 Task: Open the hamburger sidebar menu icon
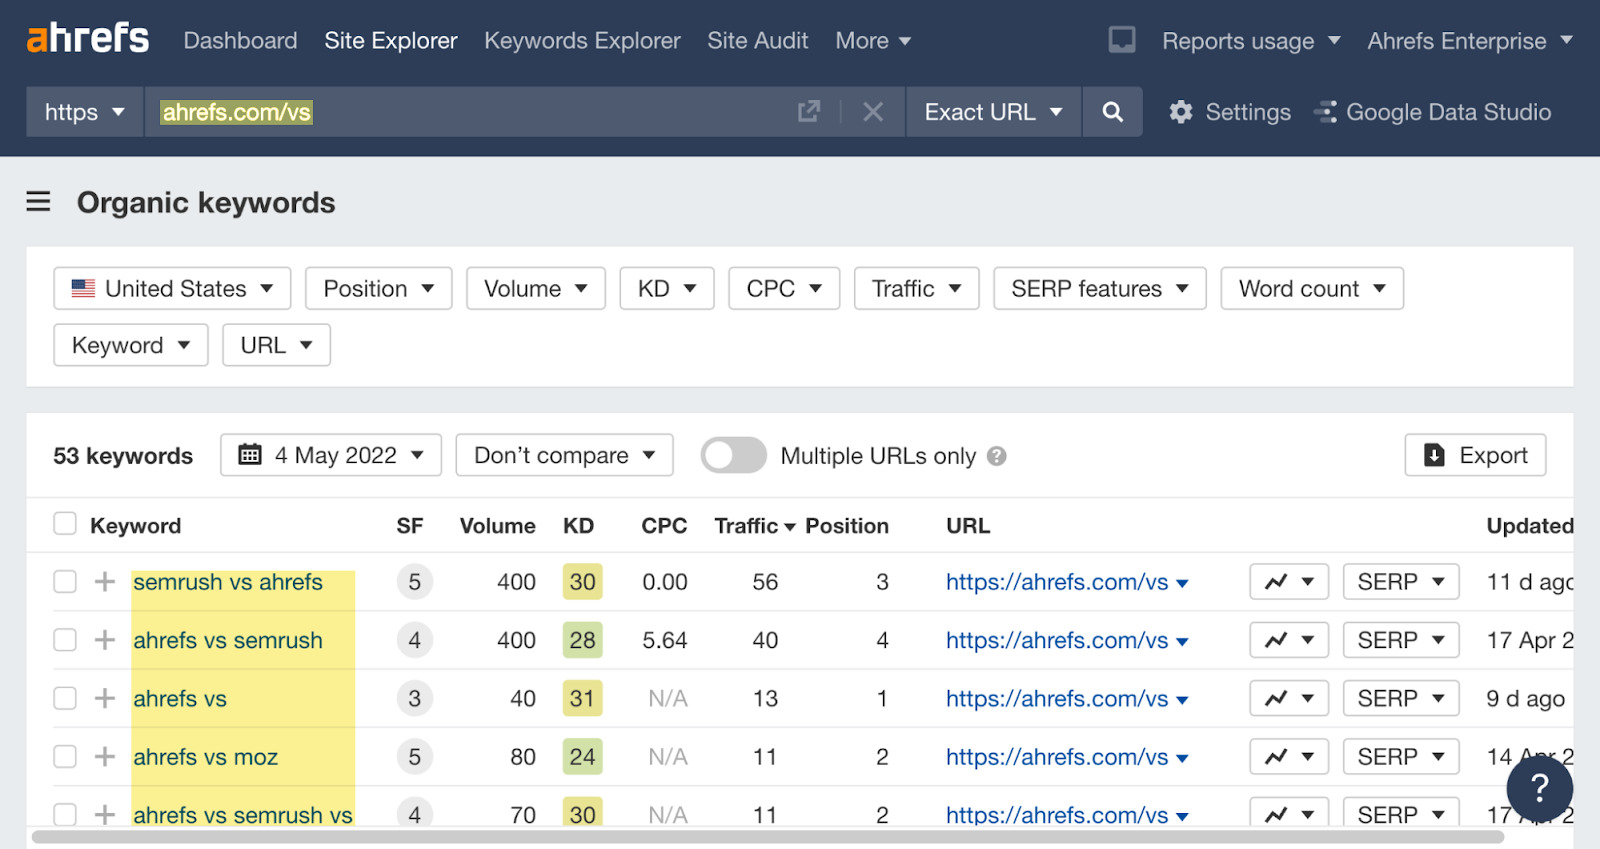38,202
